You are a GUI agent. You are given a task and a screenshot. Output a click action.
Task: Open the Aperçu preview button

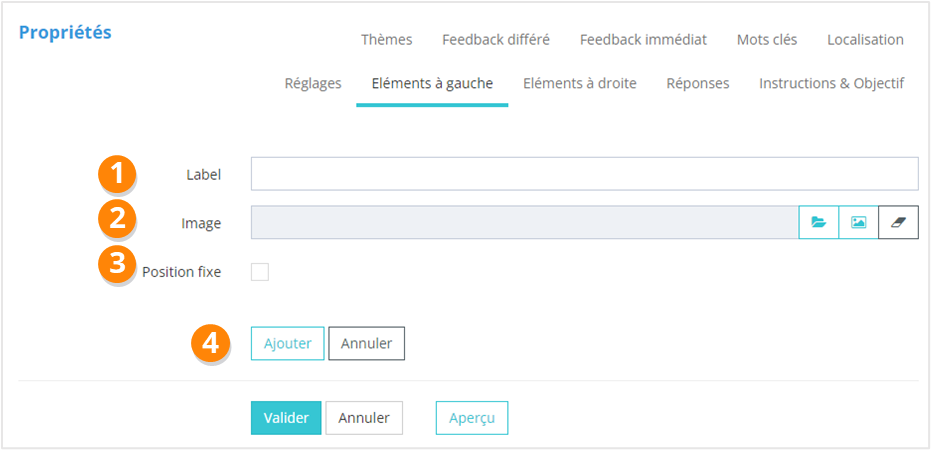(472, 418)
